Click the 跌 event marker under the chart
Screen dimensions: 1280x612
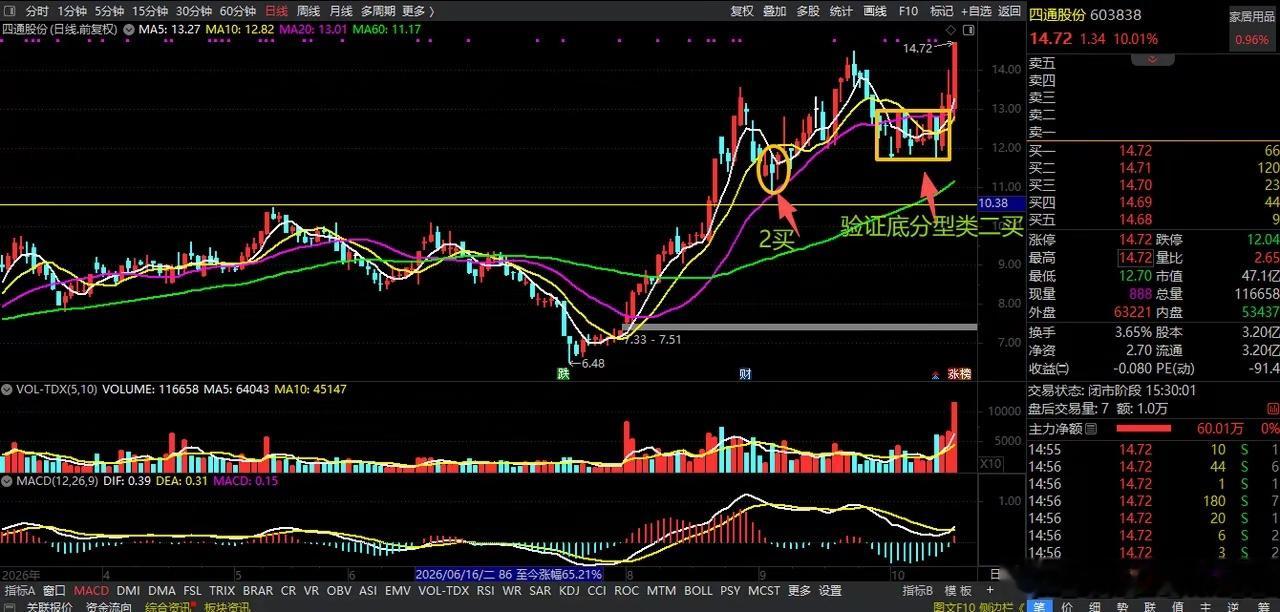(x=564, y=374)
